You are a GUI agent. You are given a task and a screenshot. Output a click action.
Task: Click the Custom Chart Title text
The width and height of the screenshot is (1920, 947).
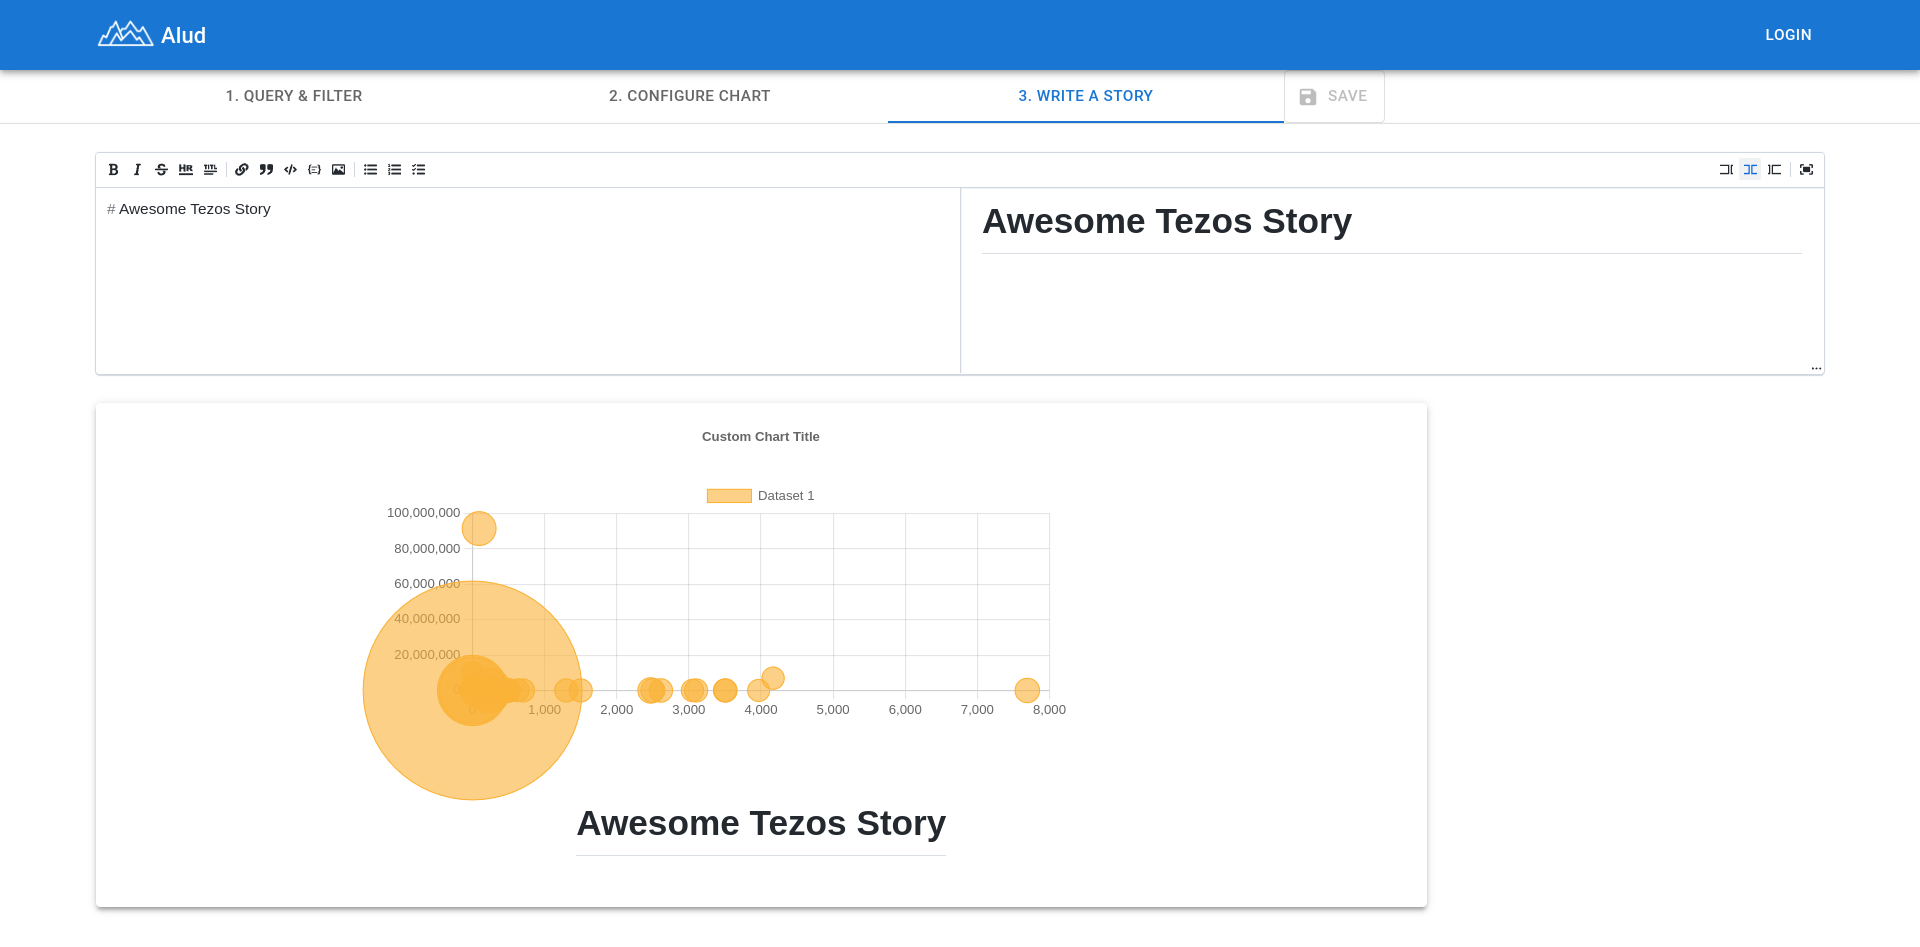point(761,437)
